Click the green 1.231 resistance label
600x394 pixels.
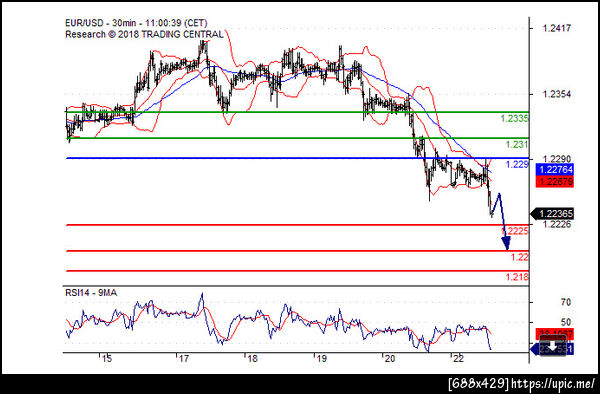517,145
